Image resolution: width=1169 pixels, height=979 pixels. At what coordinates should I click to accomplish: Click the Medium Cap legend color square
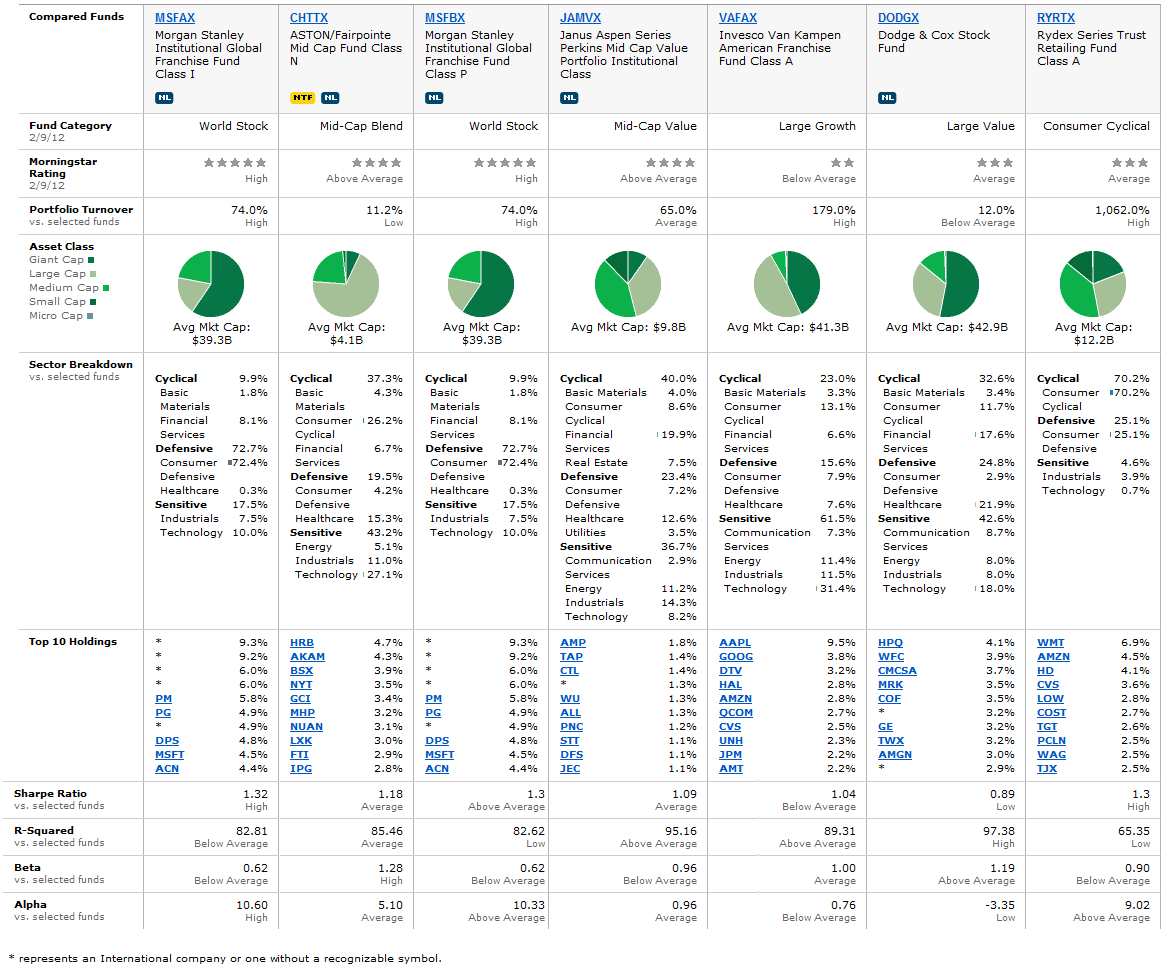pos(106,288)
